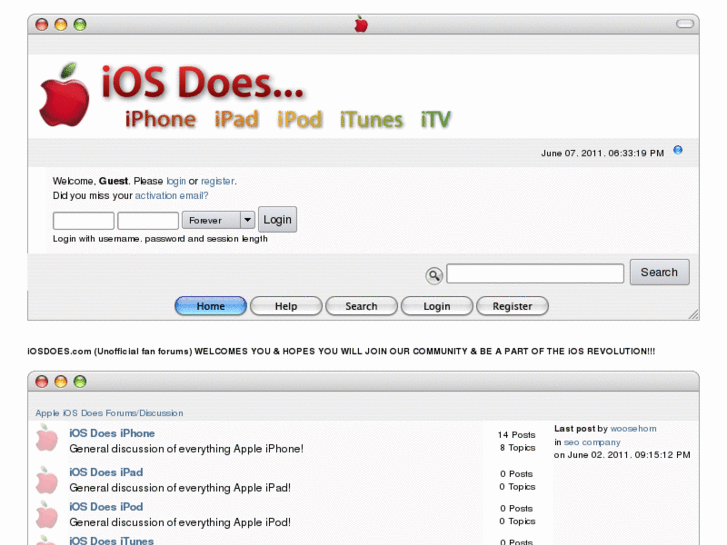Image resolution: width=727 pixels, height=545 pixels.
Task: Click the apple icon beside iOS Does iPhone
Action: click(x=47, y=438)
